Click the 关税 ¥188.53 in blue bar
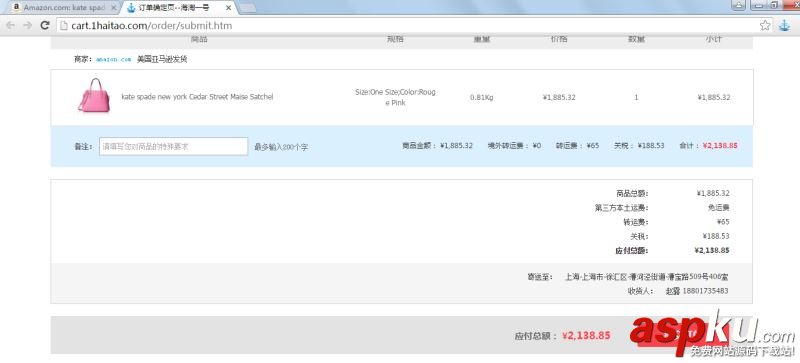Viewport: 800px width, 363px height. pyautogui.click(x=639, y=146)
